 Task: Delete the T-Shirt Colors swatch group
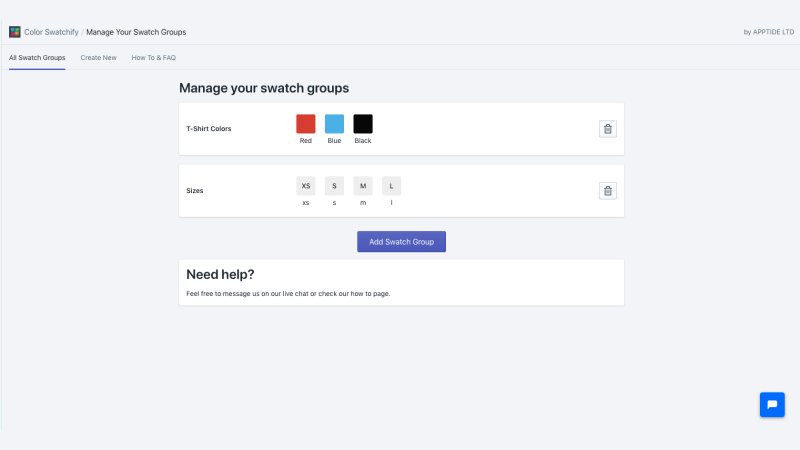click(608, 129)
